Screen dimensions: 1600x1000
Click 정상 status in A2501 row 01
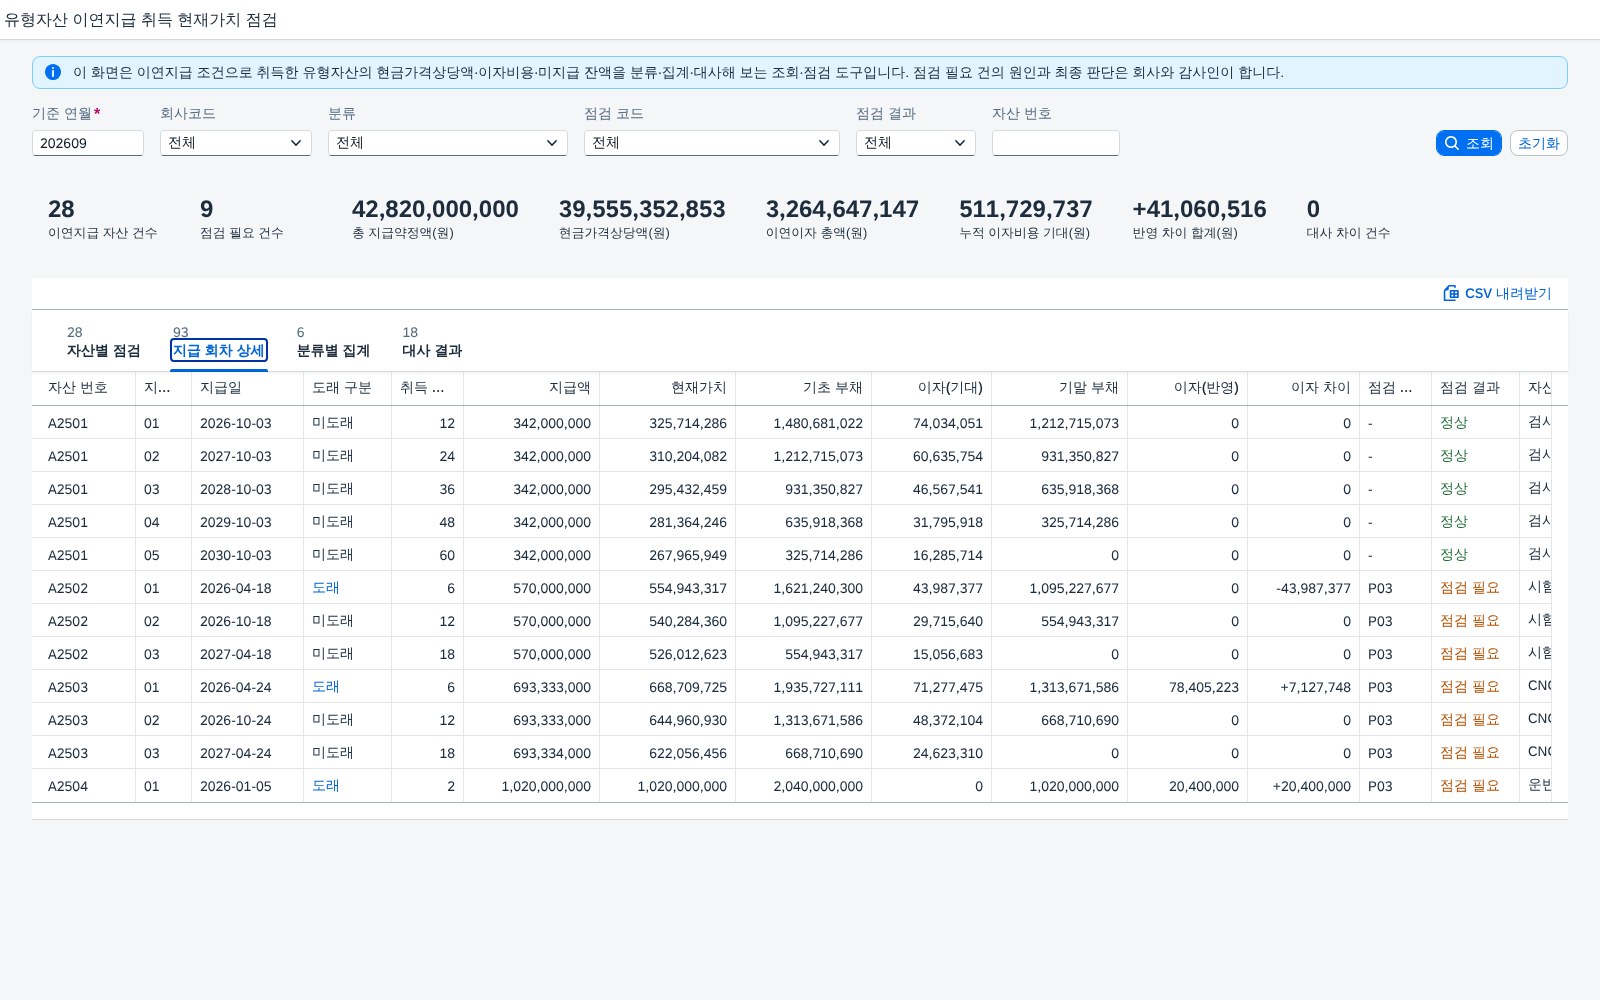tap(1453, 423)
